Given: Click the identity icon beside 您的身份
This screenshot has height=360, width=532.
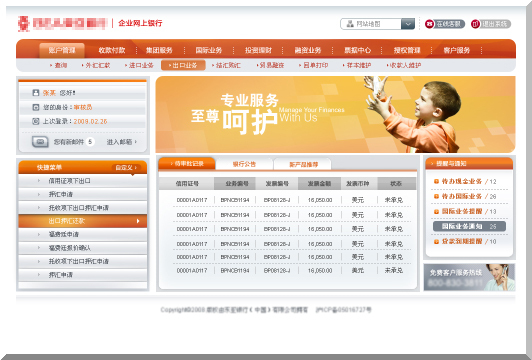Looking at the screenshot, I should pos(35,107).
